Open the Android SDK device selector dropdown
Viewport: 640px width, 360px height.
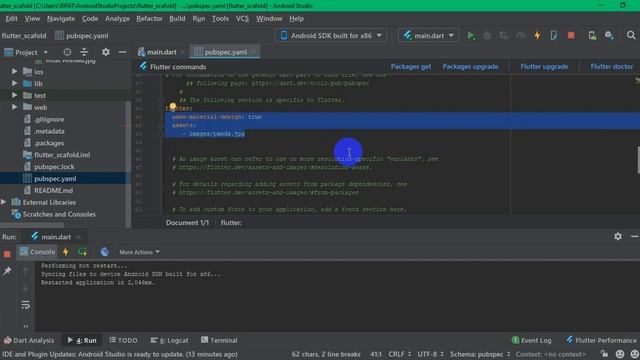[x=331, y=36]
